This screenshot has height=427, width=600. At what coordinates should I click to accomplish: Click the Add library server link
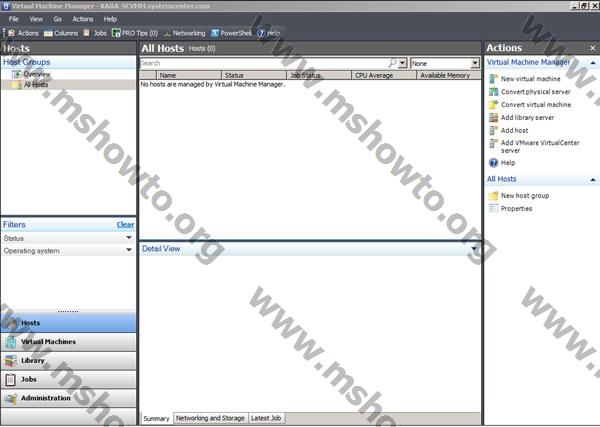[x=527, y=117]
